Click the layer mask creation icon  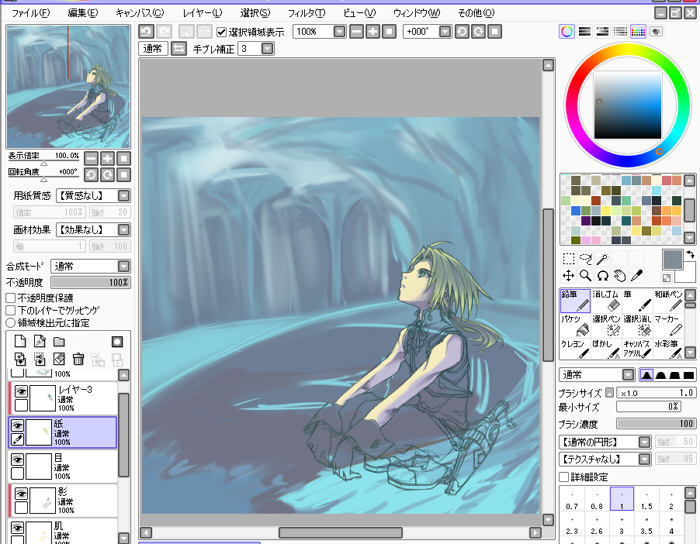[x=117, y=342]
